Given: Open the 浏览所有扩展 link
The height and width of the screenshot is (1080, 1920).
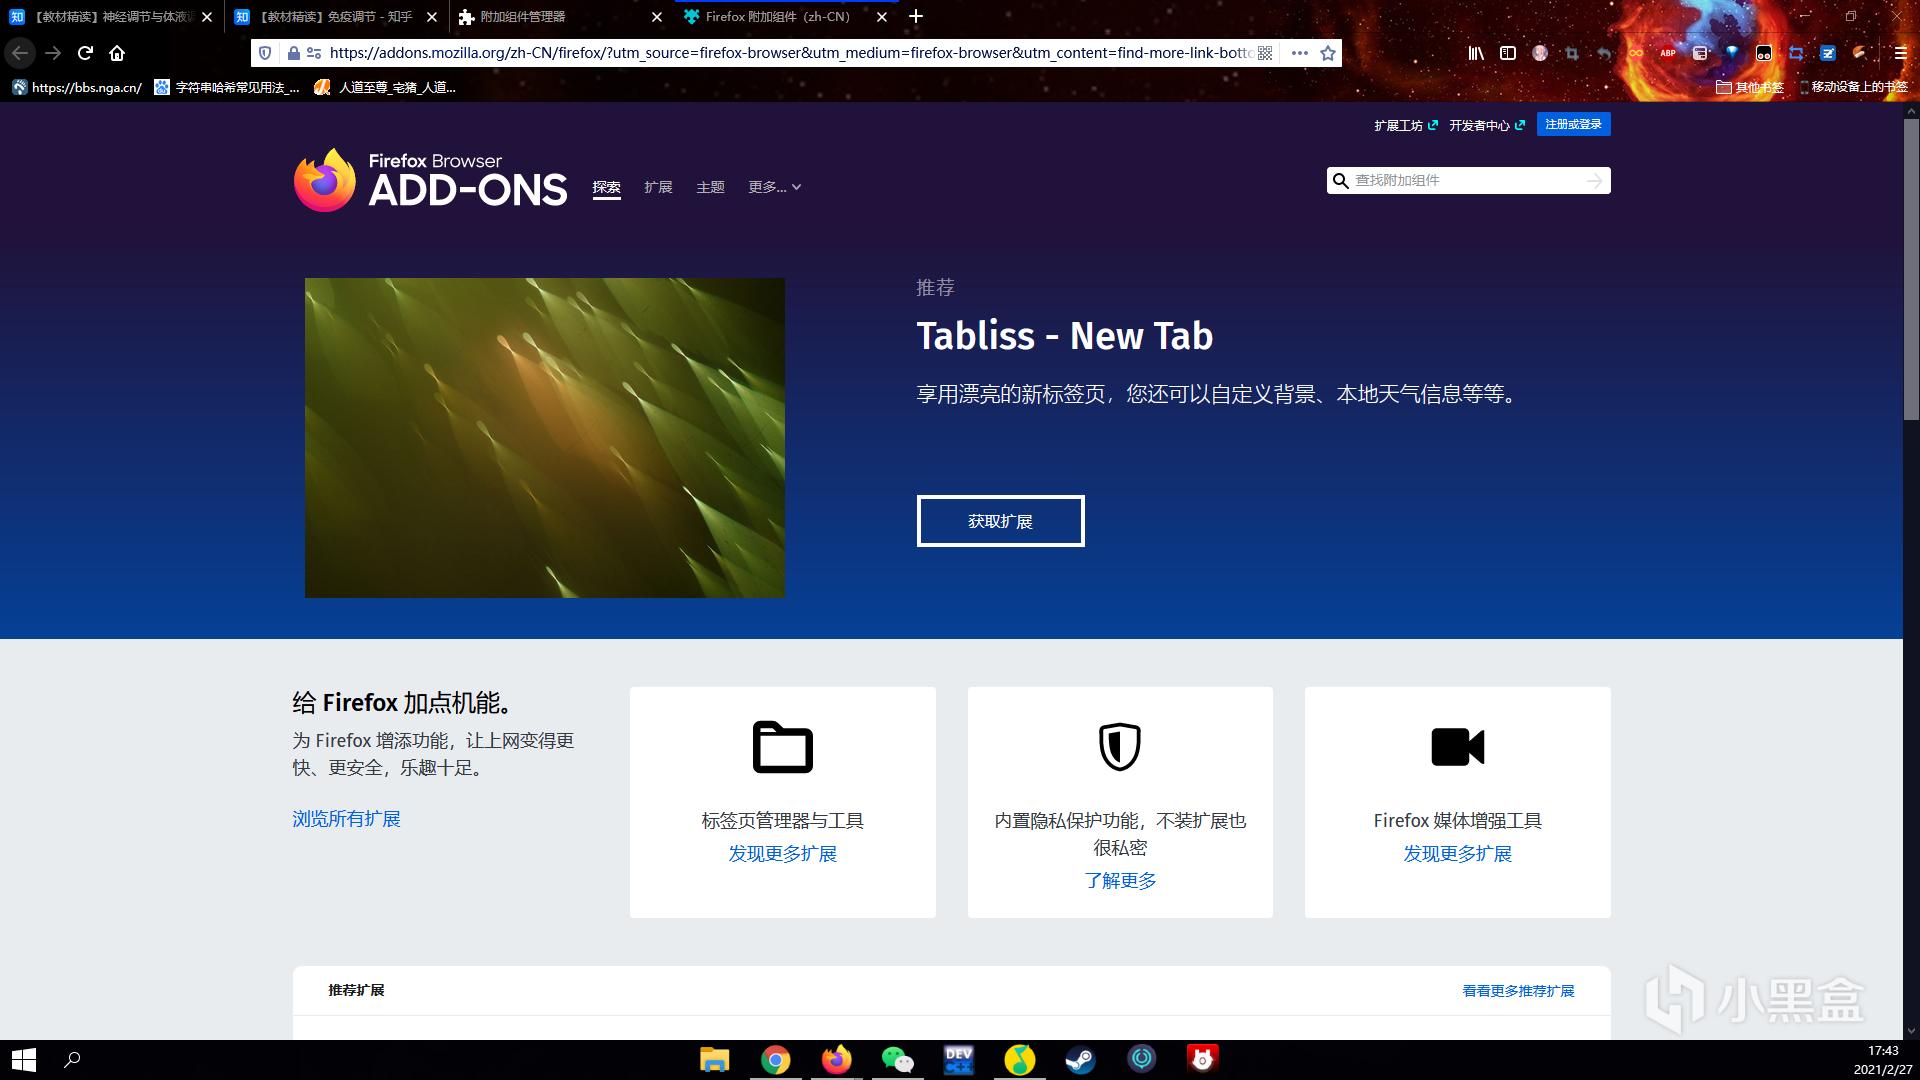Looking at the screenshot, I should point(346,819).
